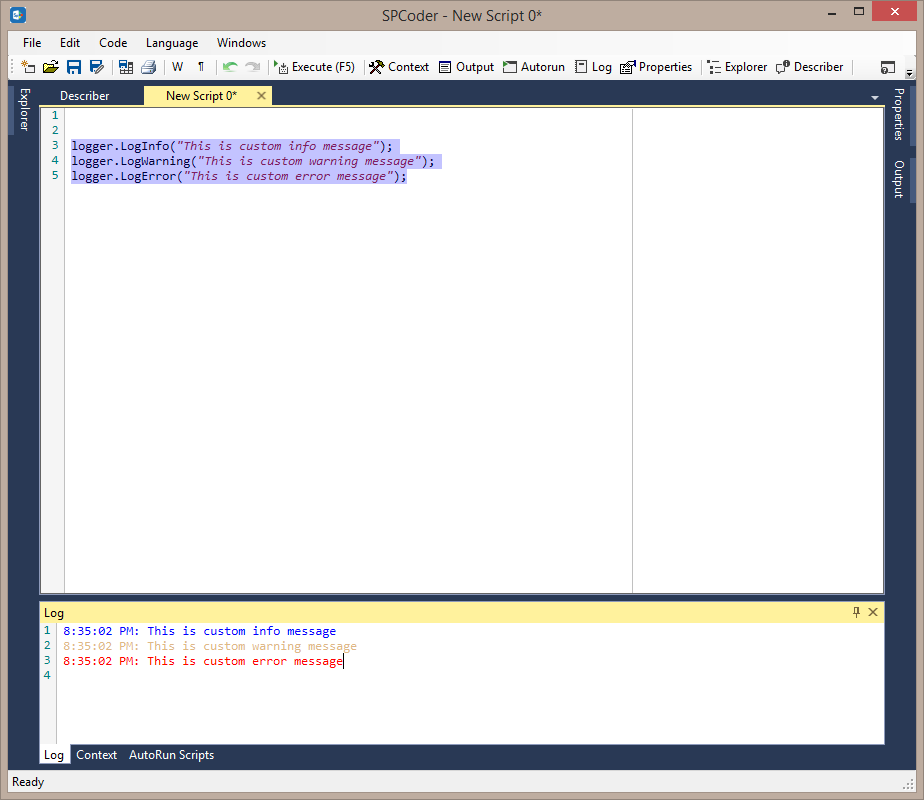Run the script with Execute (F5)
Image resolution: width=924 pixels, height=800 pixels.
(315, 67)
